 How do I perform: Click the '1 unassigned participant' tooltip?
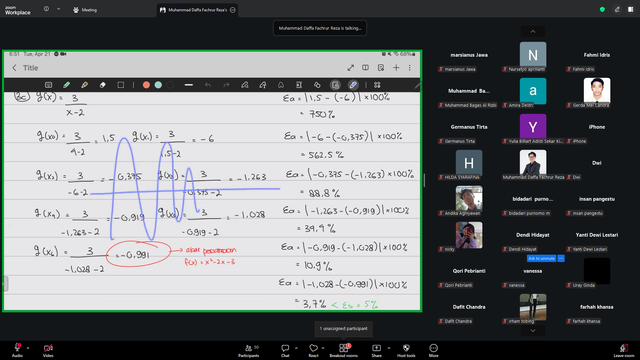click(344, 329)
